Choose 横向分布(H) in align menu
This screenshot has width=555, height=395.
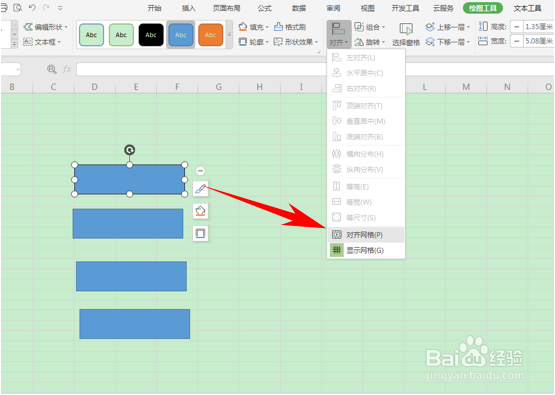click(366, 154)
